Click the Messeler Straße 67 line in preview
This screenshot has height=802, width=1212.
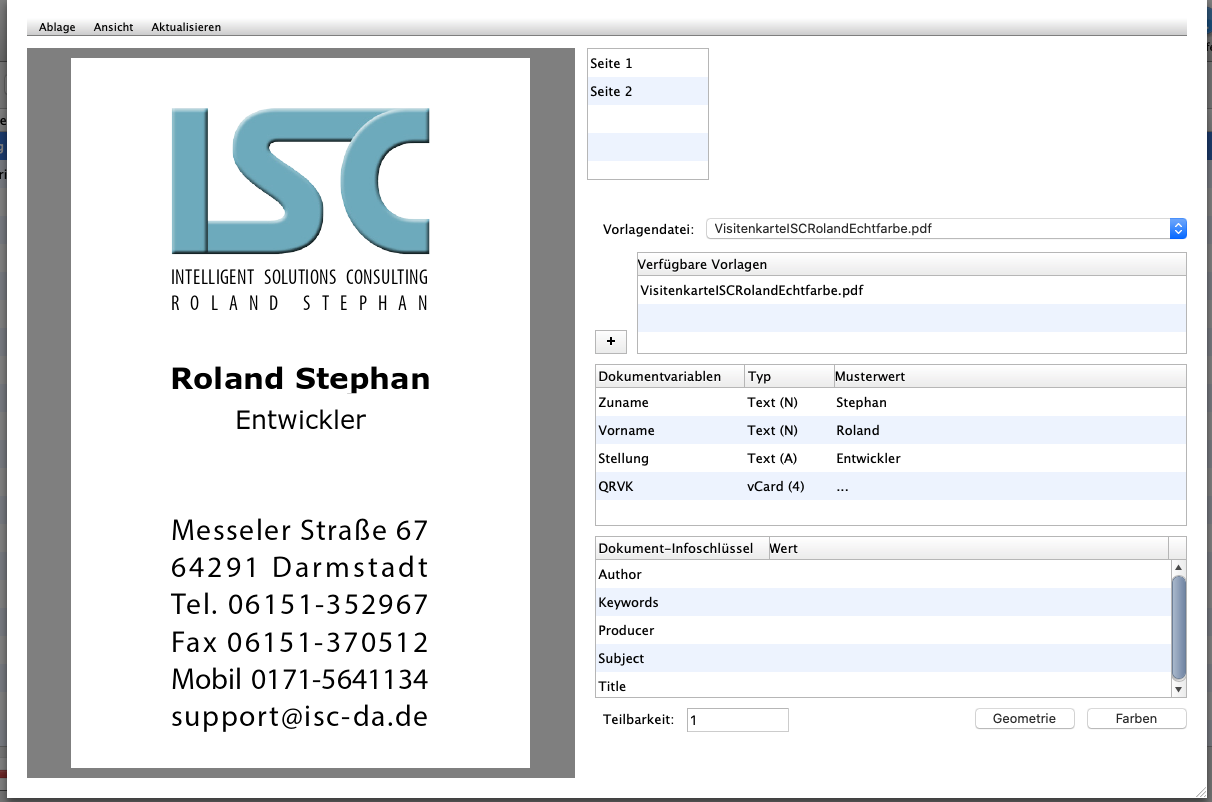299,529
